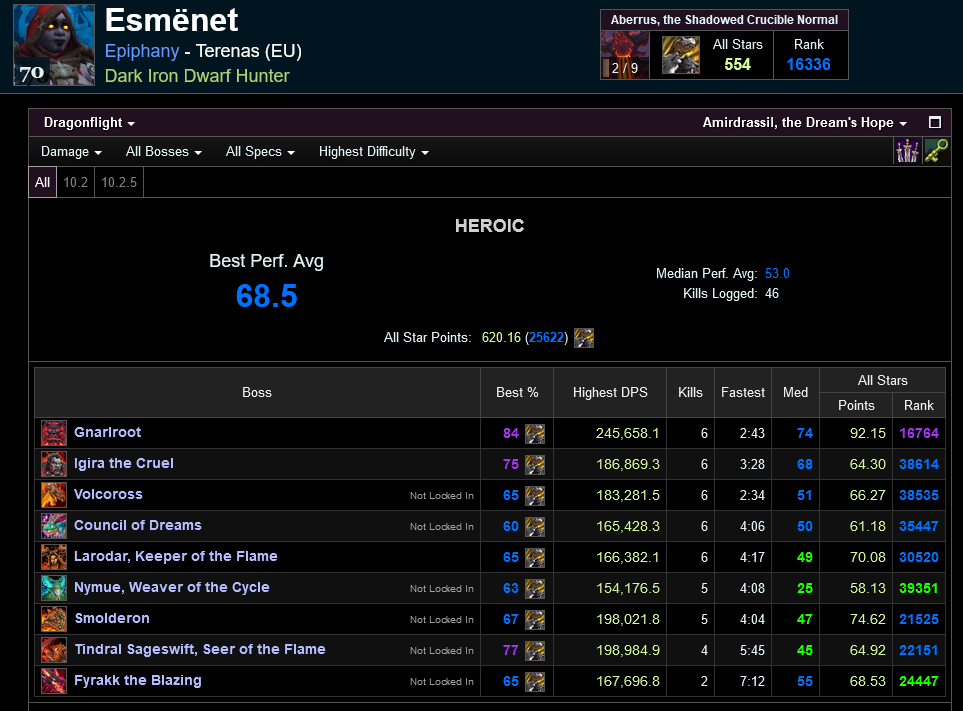
Task: Click the hunter spec icon beside All Stars 554
Action: click(x=680, y=55)
